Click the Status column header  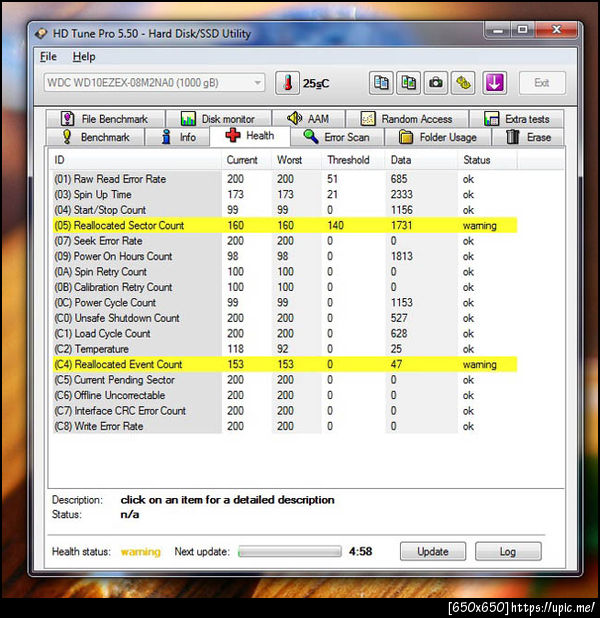487,160
